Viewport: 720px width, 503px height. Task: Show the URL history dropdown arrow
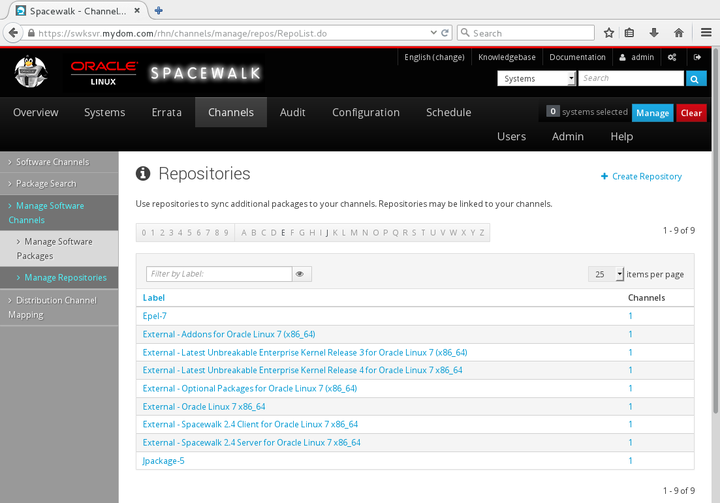coord(433,33)
